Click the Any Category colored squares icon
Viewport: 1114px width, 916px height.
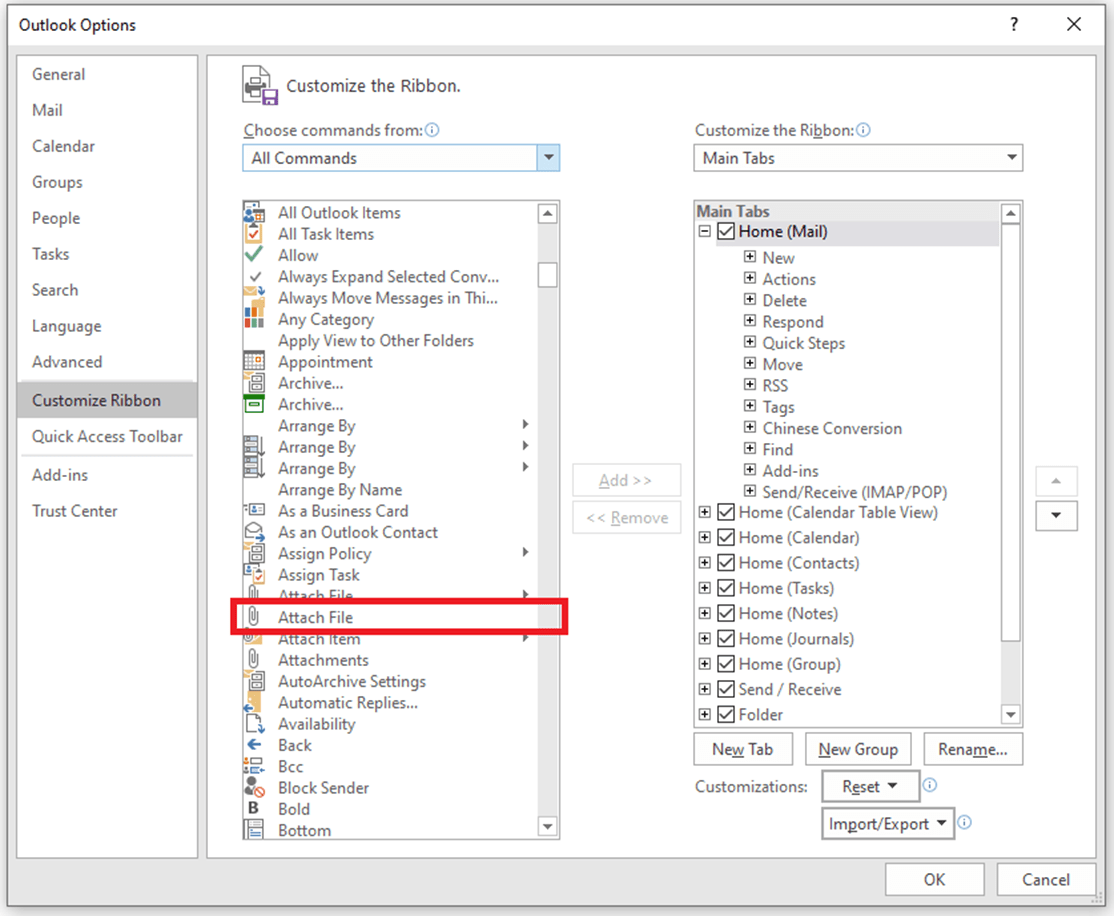tap(255, 319)
